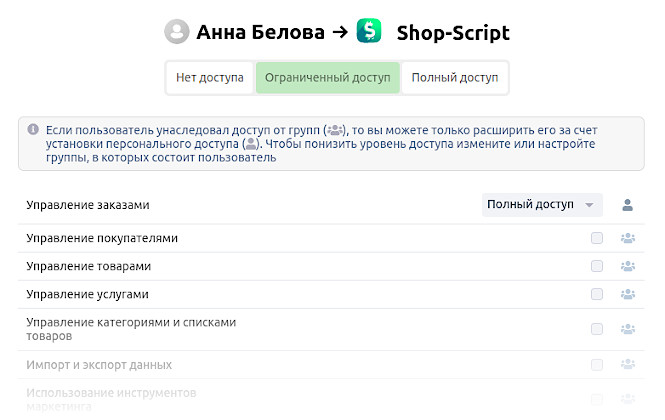This screenshot has width=665, height=420.
Task: Click group icon in product management row
Action: click(628, 266)
